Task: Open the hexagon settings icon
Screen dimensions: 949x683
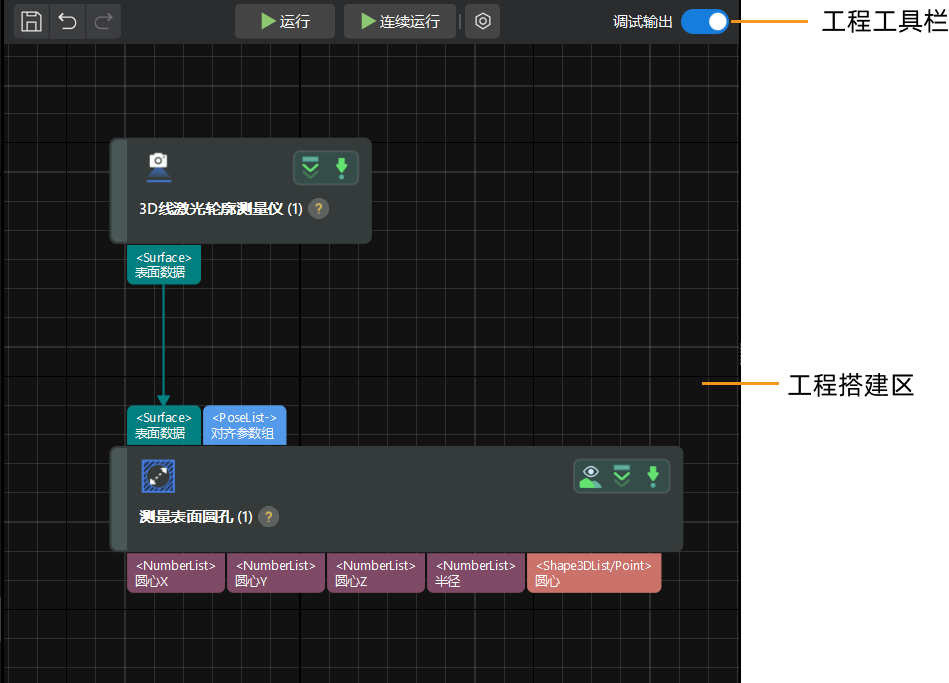Action: [x=482, y=21]
